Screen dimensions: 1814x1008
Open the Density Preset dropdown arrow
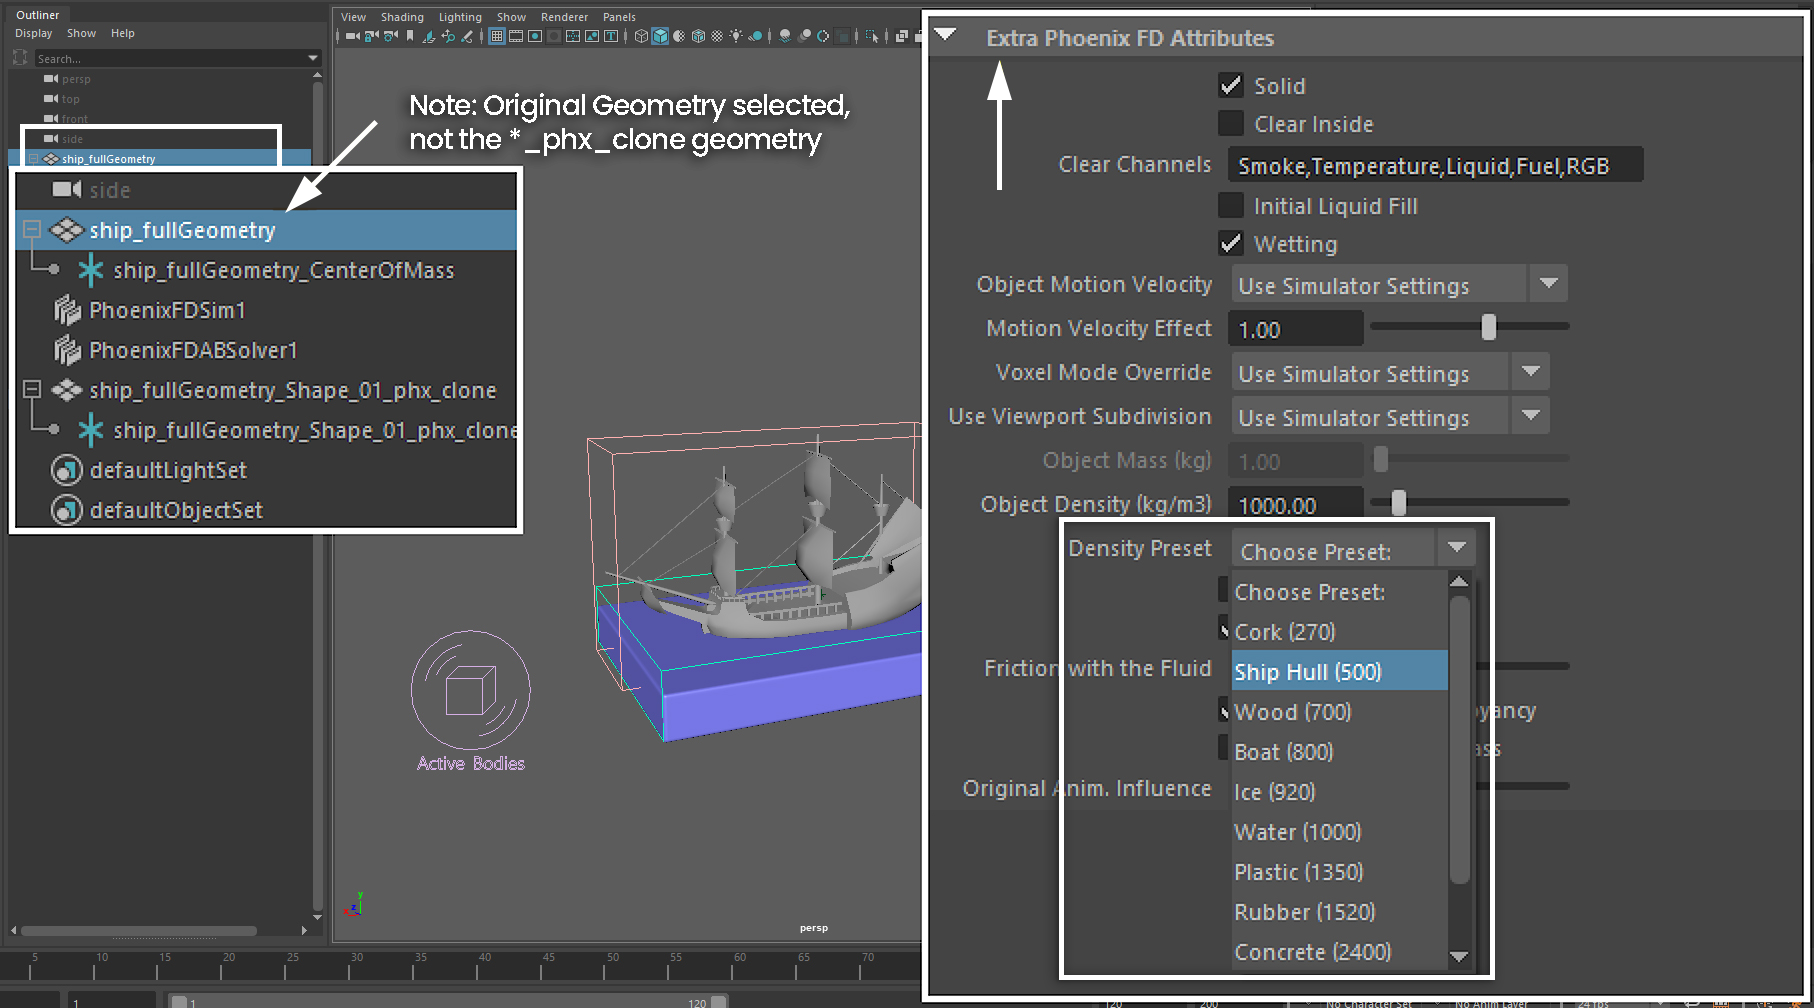1456,548
